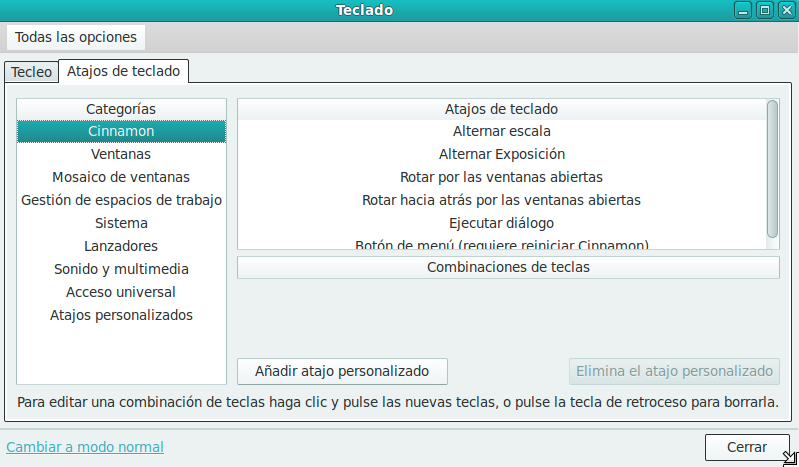Image resolution: width=799 pixels, height=467 pixels.
Task: Click the window resize grip corner
Action: pyautogui.click(x=791, y=459)
